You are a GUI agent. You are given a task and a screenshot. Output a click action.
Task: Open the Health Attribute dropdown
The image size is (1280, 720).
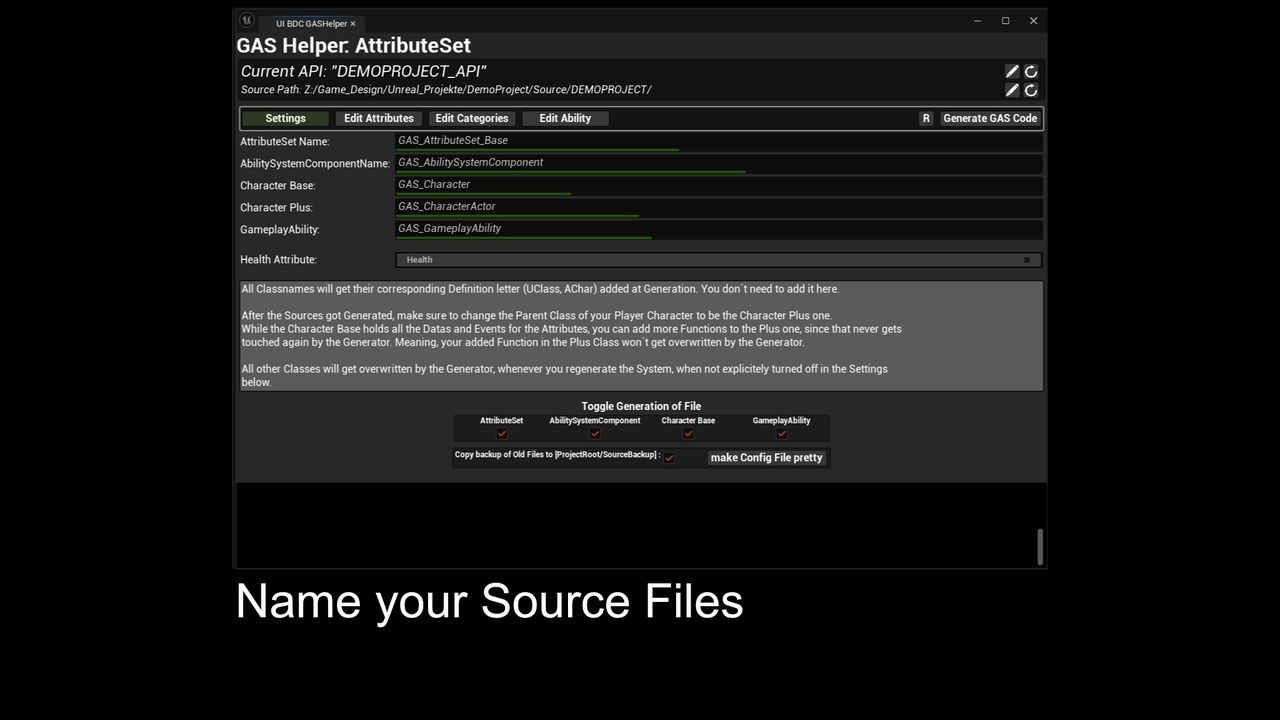(718, 260)
